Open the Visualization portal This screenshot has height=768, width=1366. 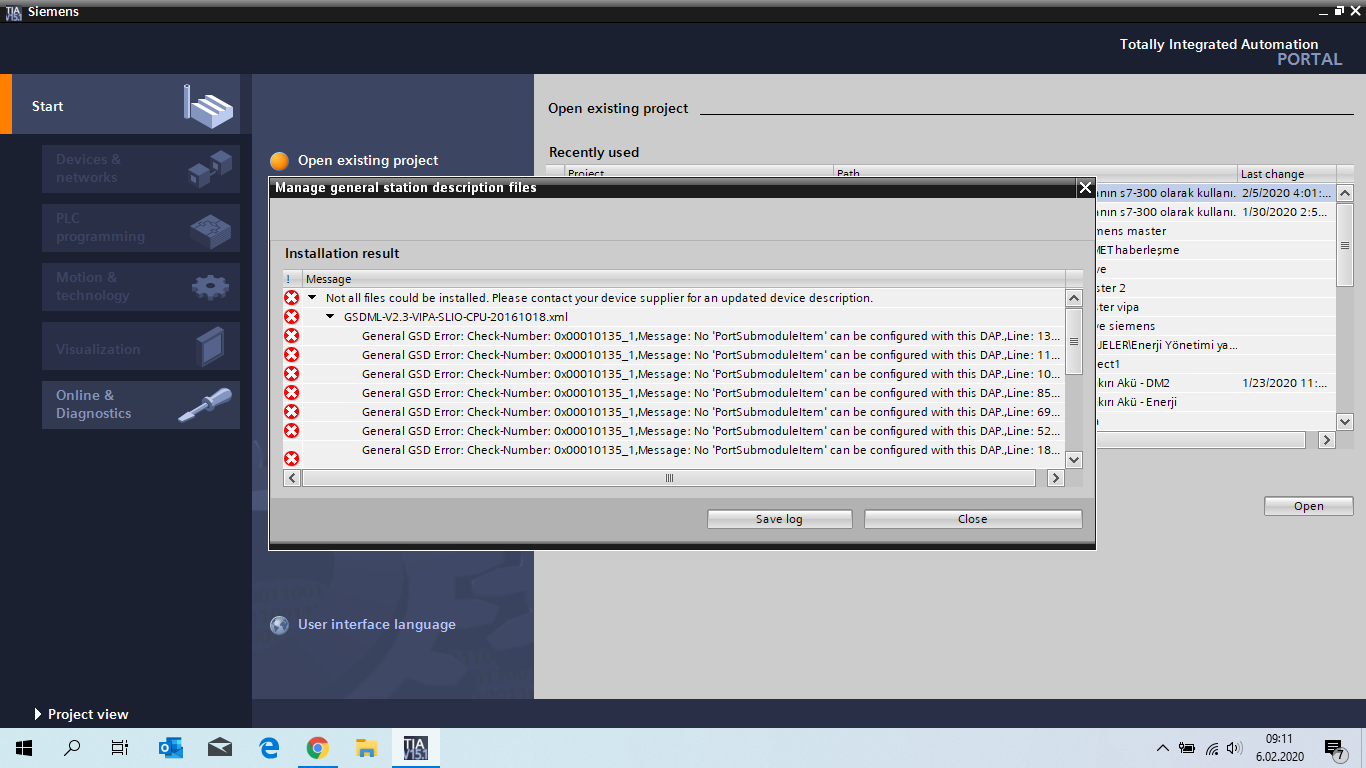click(x=141, y=346)
